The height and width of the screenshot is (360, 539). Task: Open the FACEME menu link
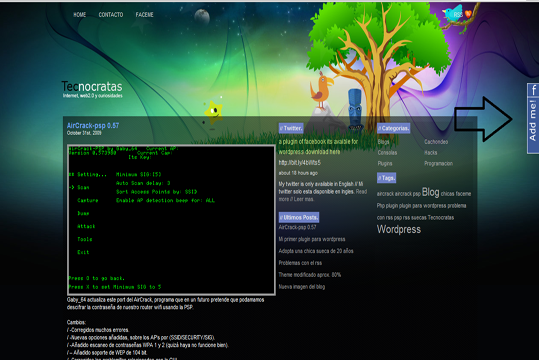[x=144, y=15]
